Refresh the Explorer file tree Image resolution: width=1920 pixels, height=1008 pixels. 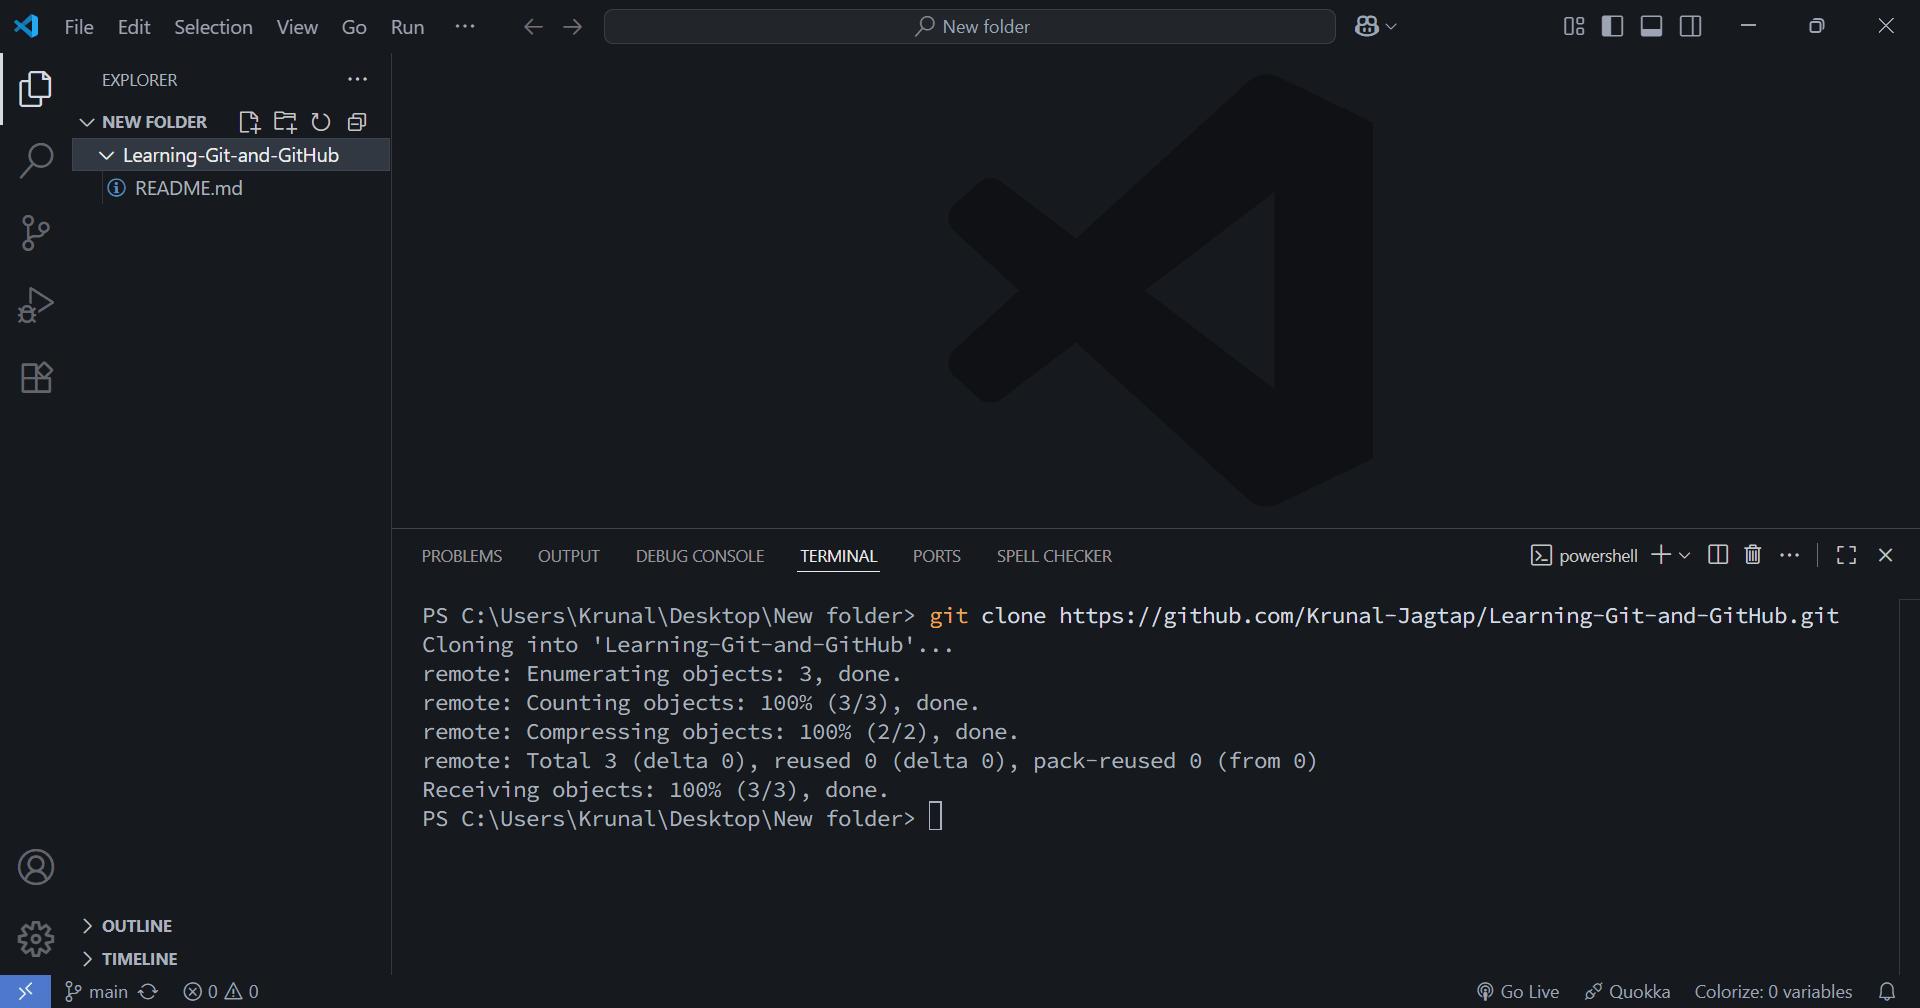321,122
